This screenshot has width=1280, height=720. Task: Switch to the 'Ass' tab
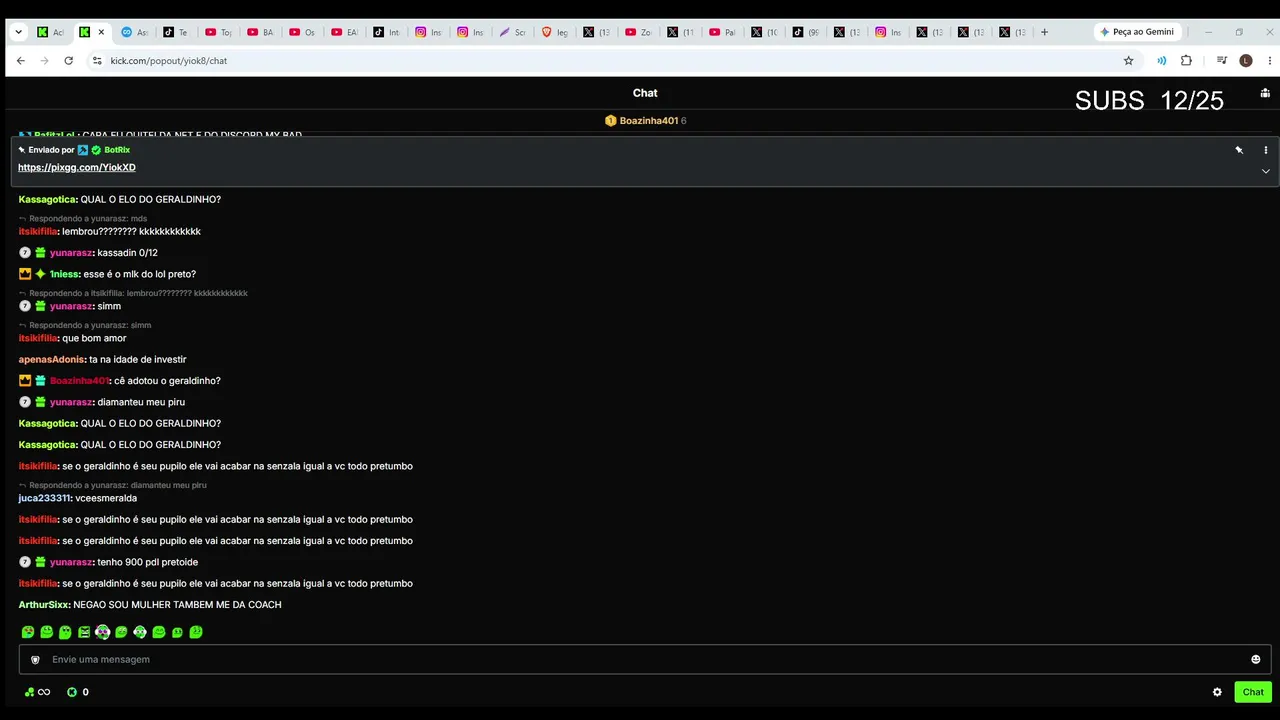coord(135,32)
